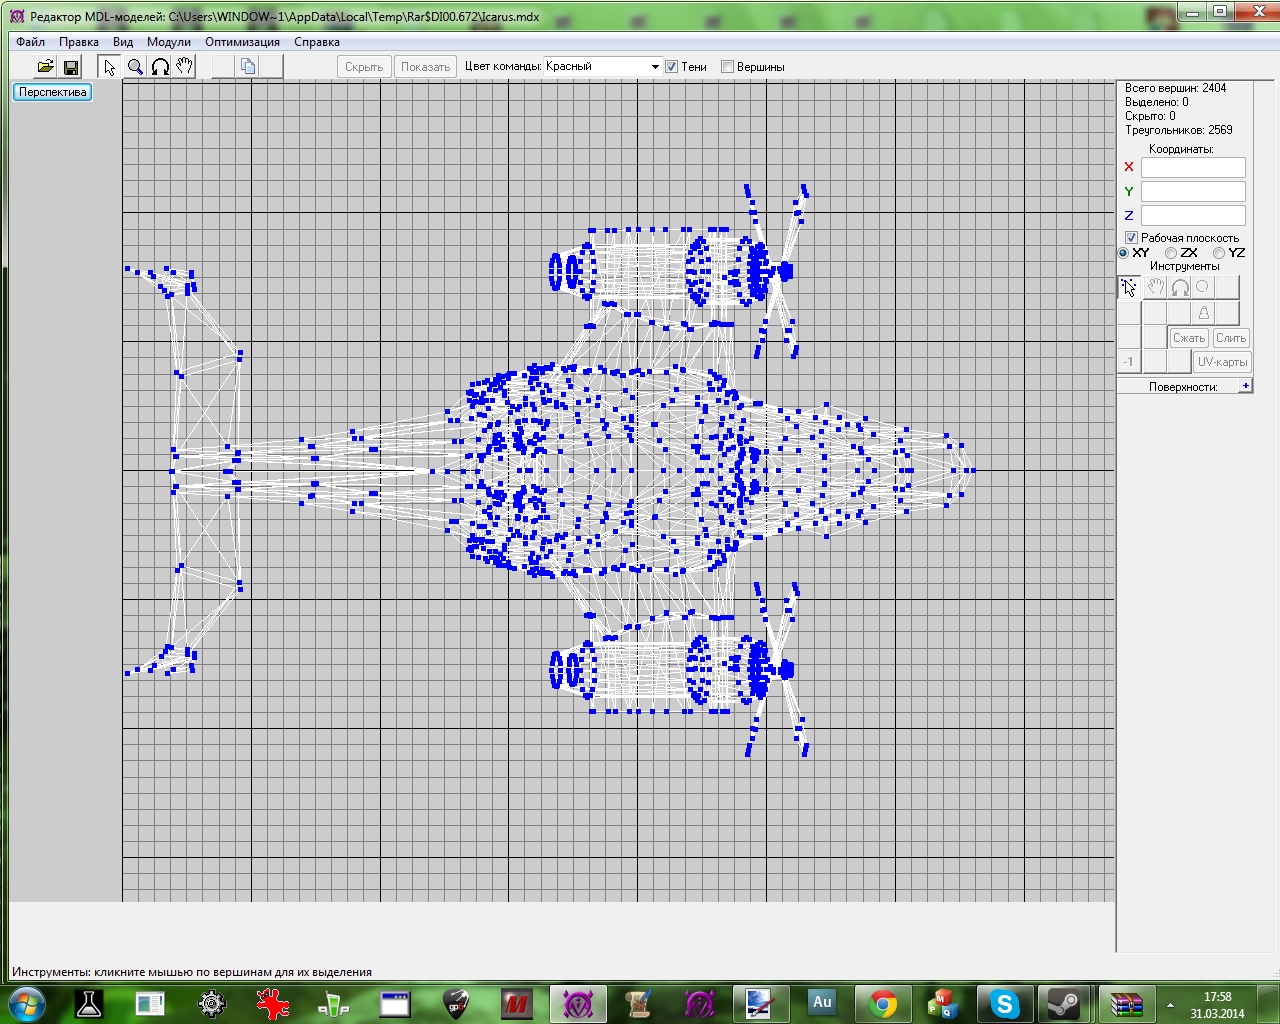Click the X coordinate input field
The height and width of the screenshot is (1024, 1280).
click(1193, 168)
